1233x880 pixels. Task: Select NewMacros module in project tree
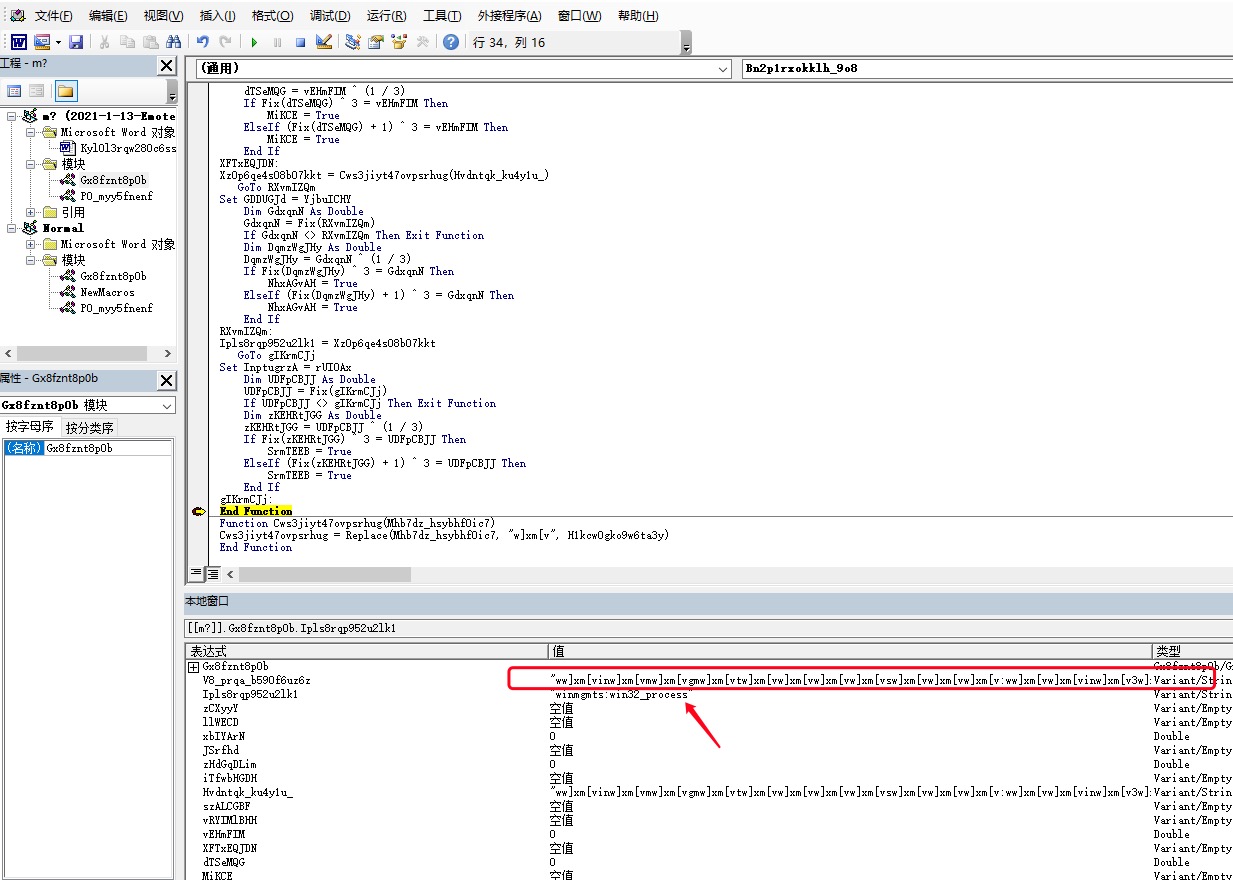point(107,292)
